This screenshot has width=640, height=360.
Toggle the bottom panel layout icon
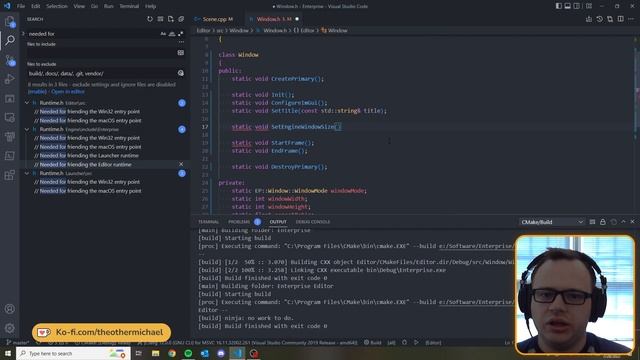(567, 6)
